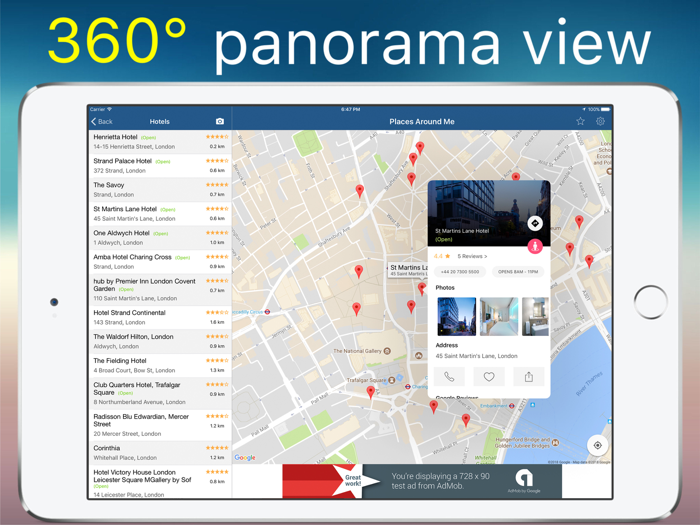Tap The National Gallery map marker
Viewport: 700px width, 525px height.
coord(387,351)
